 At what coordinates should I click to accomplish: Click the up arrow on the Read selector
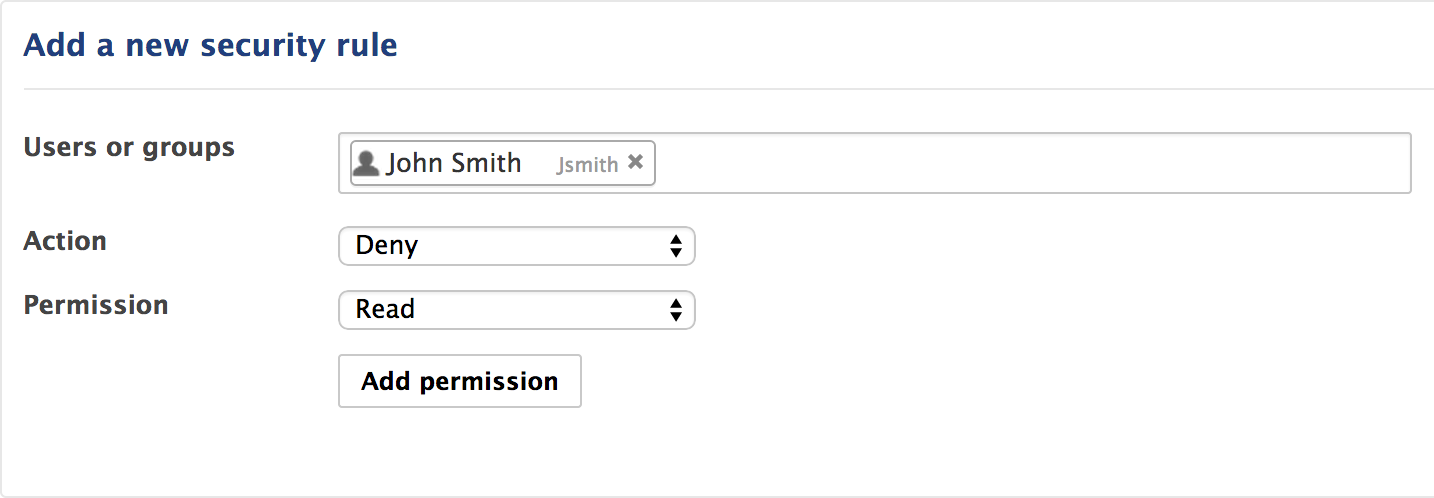[x=676, y=304]
